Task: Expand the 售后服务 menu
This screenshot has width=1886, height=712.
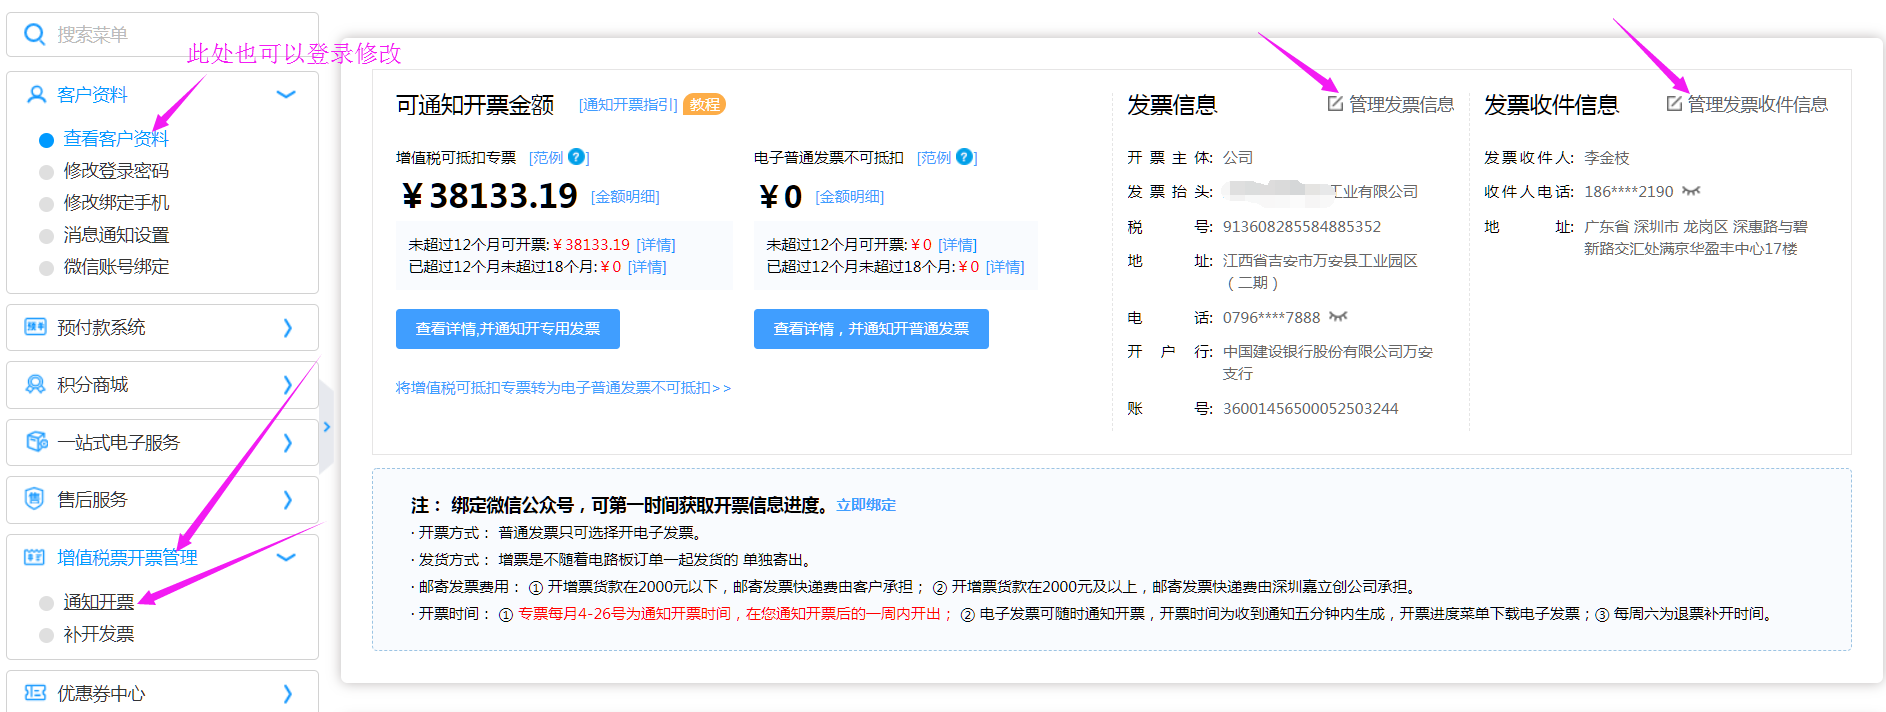Action: [x=286, y=500]
